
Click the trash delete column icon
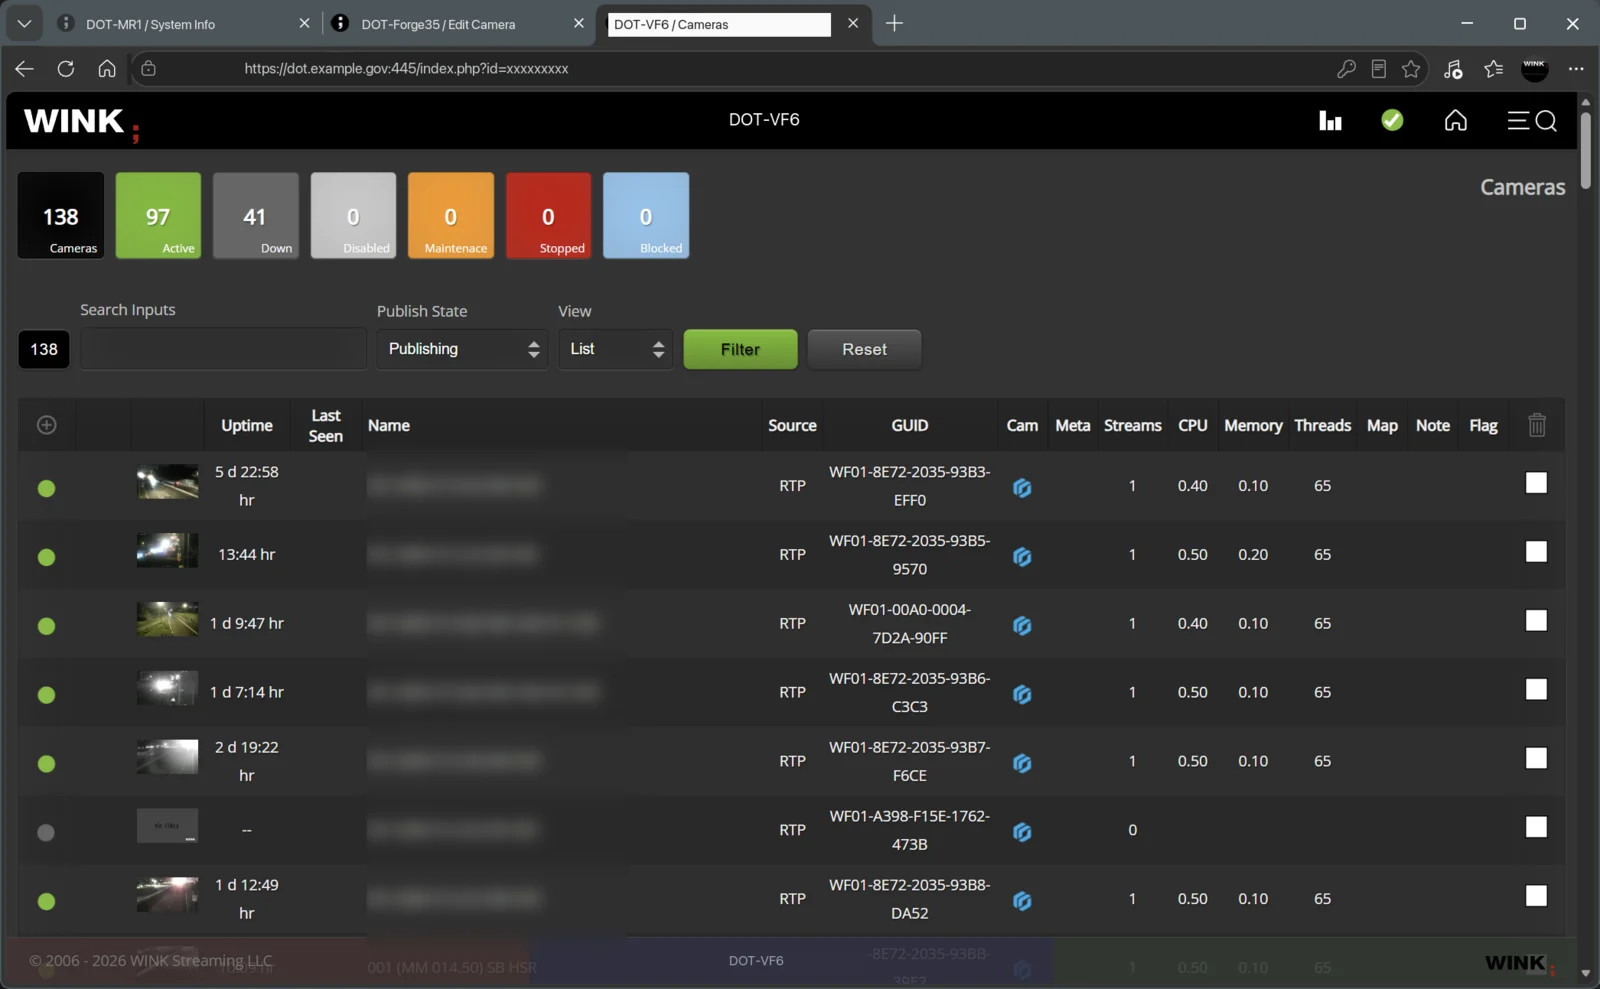(x=1537, y=425)
